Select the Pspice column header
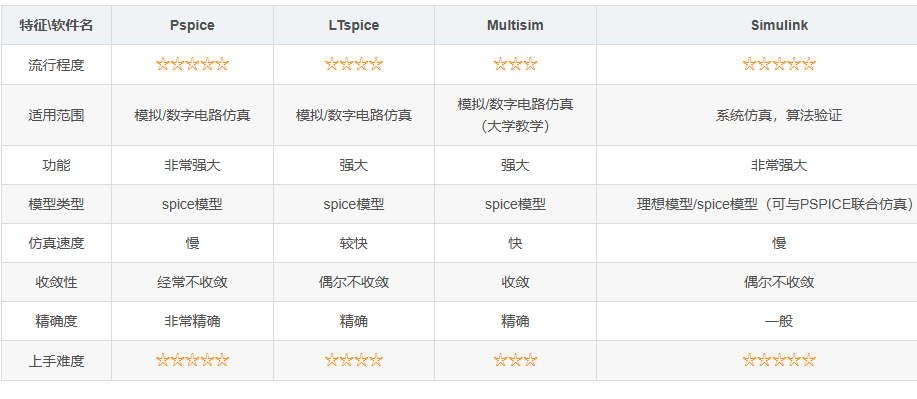917x399 pixels. [192, 25]
